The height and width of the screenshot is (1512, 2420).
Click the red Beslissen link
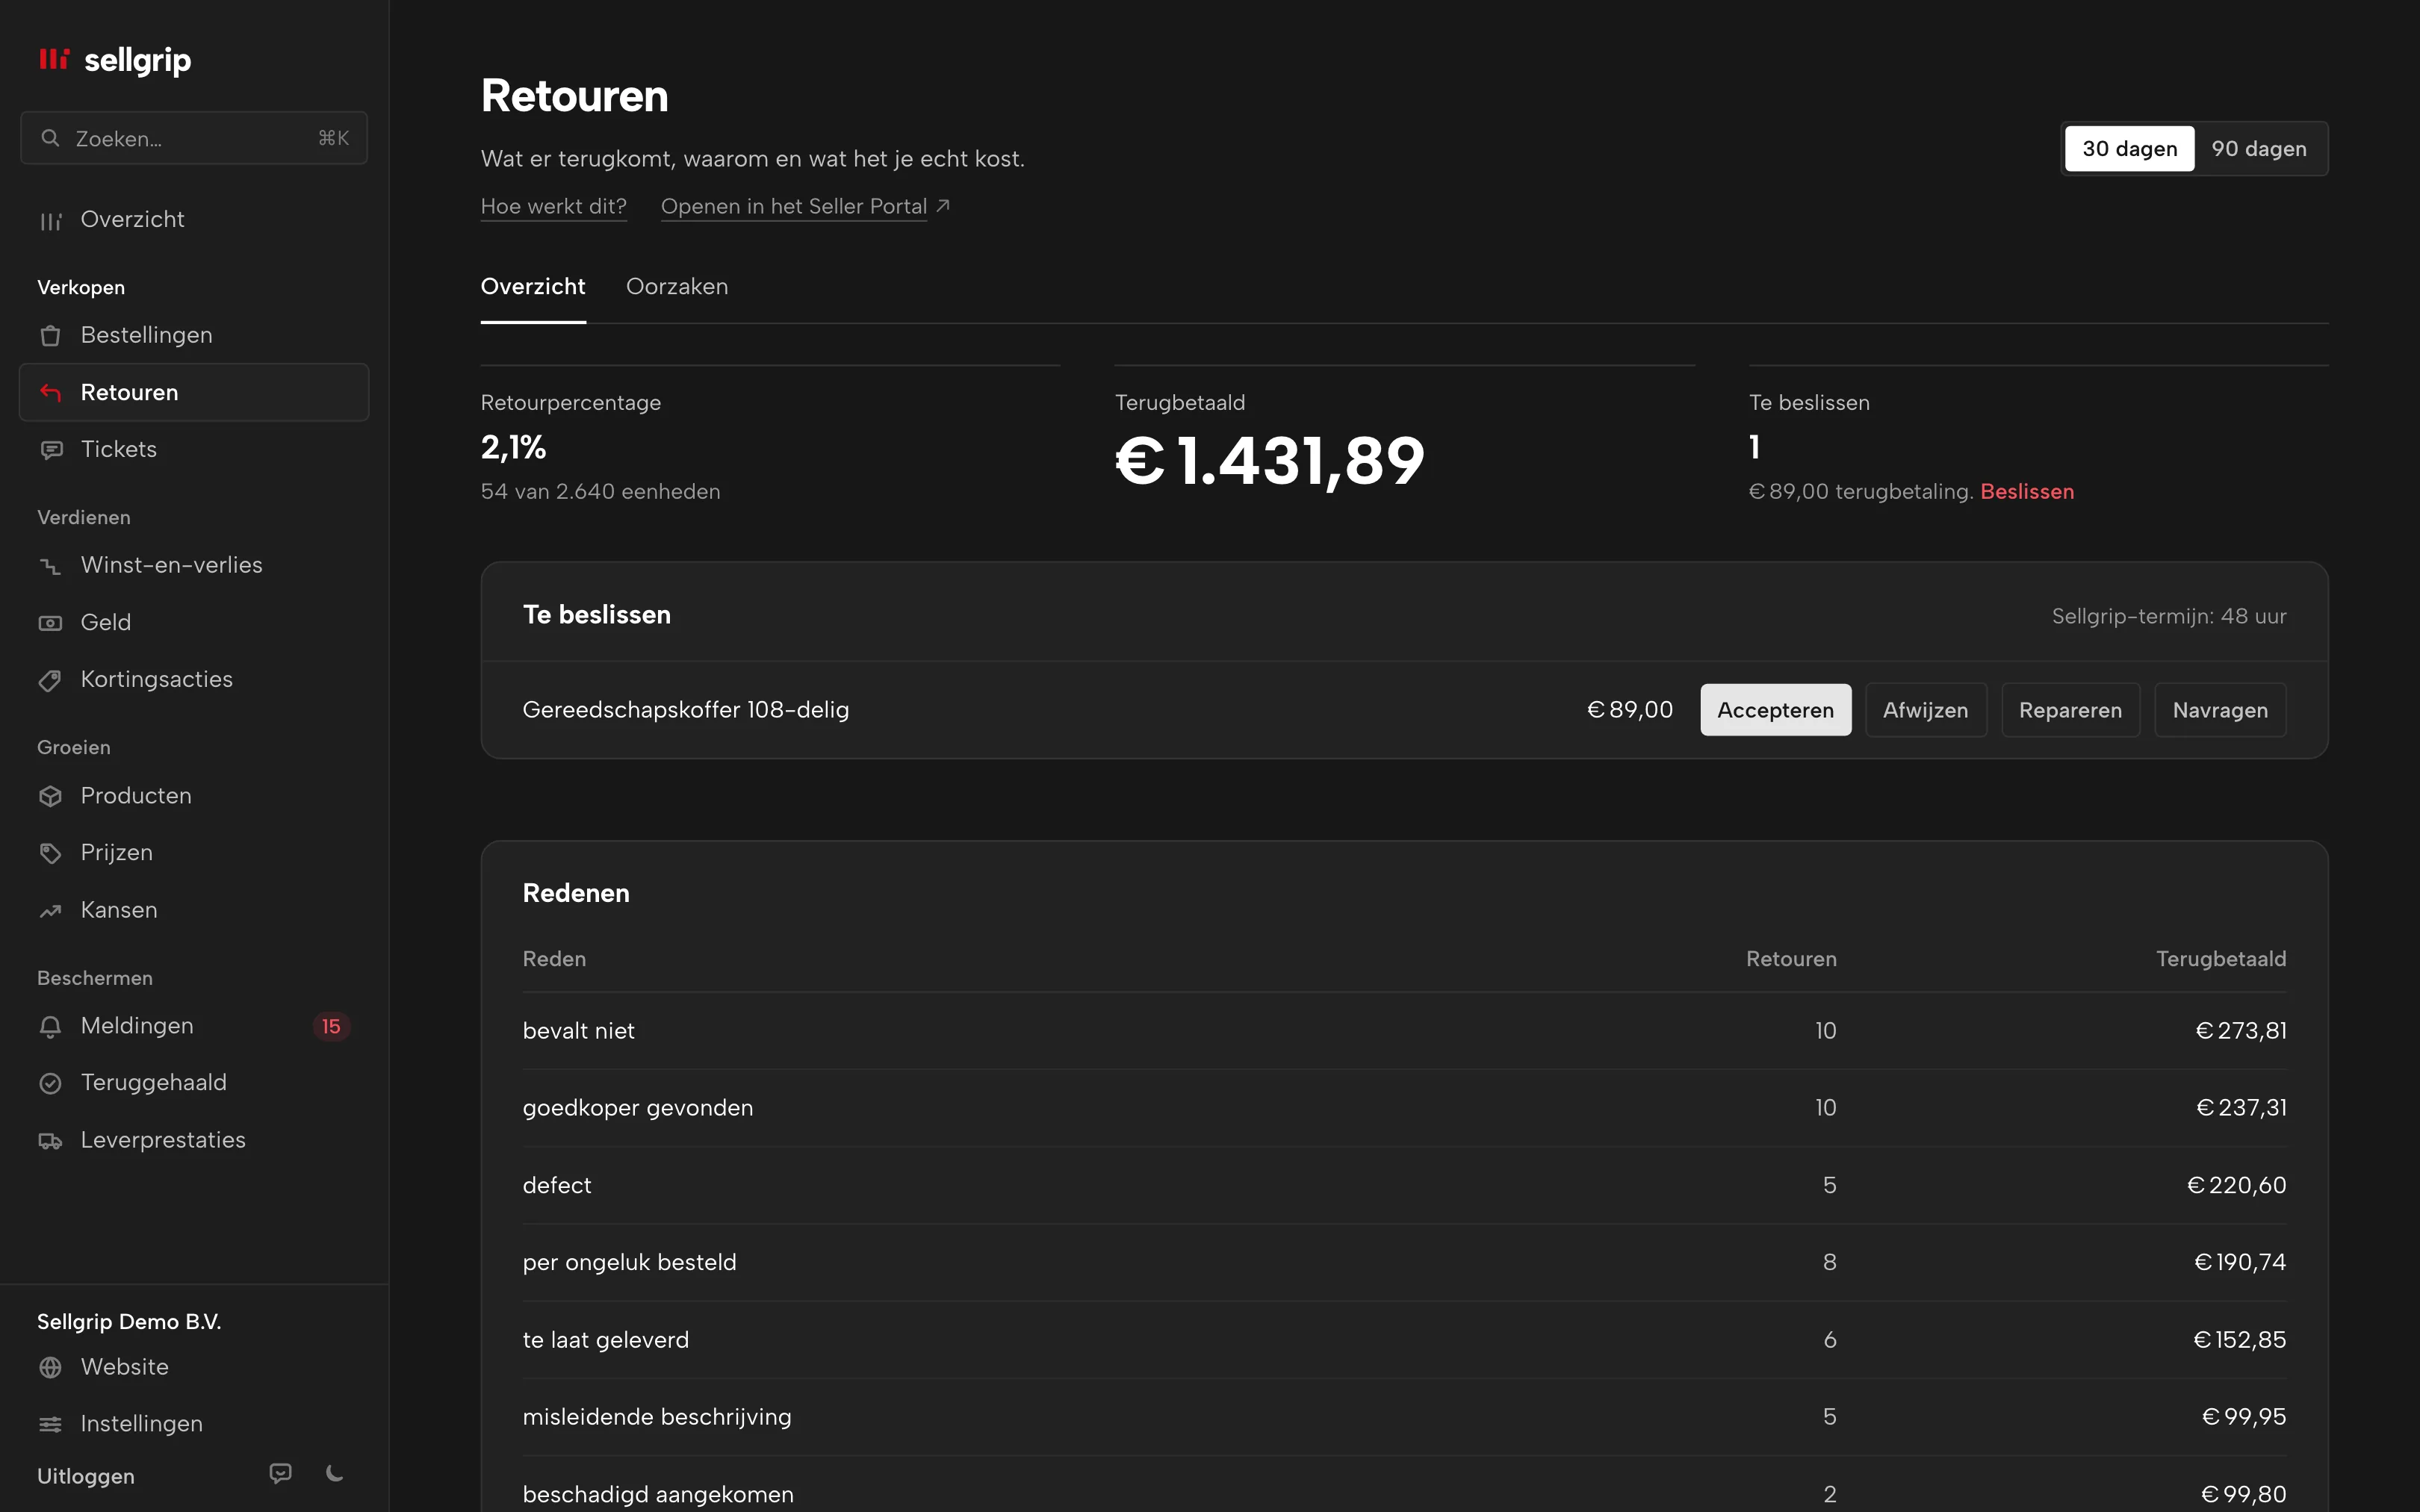pos(2027,492)
